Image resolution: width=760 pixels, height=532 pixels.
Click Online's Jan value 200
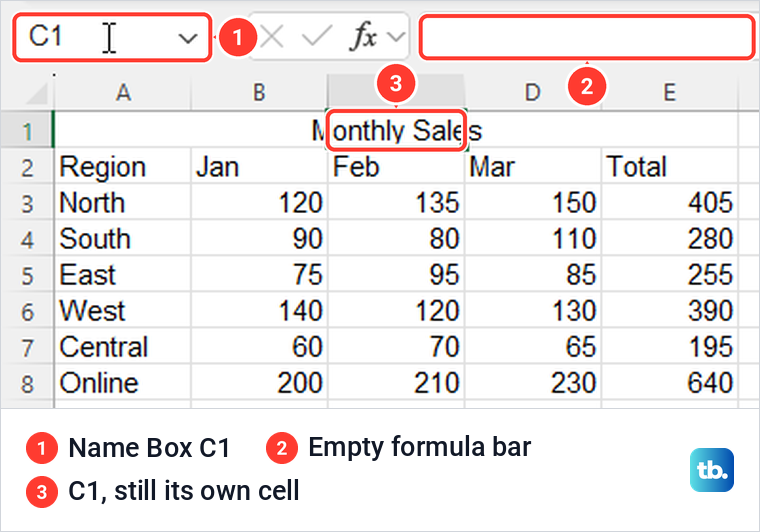[259, 382]
